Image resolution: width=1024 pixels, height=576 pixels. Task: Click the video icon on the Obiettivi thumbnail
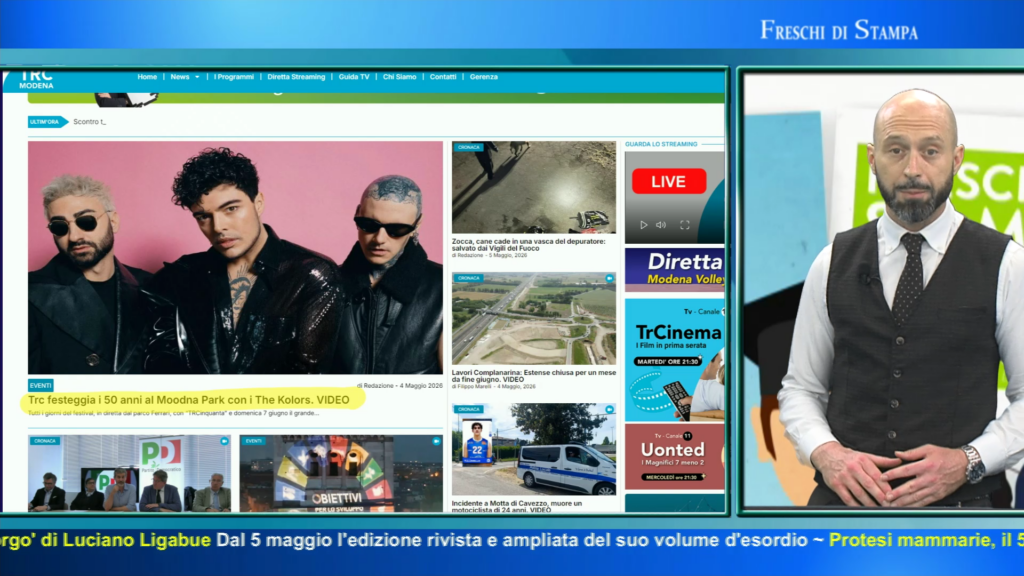(436, 441)
